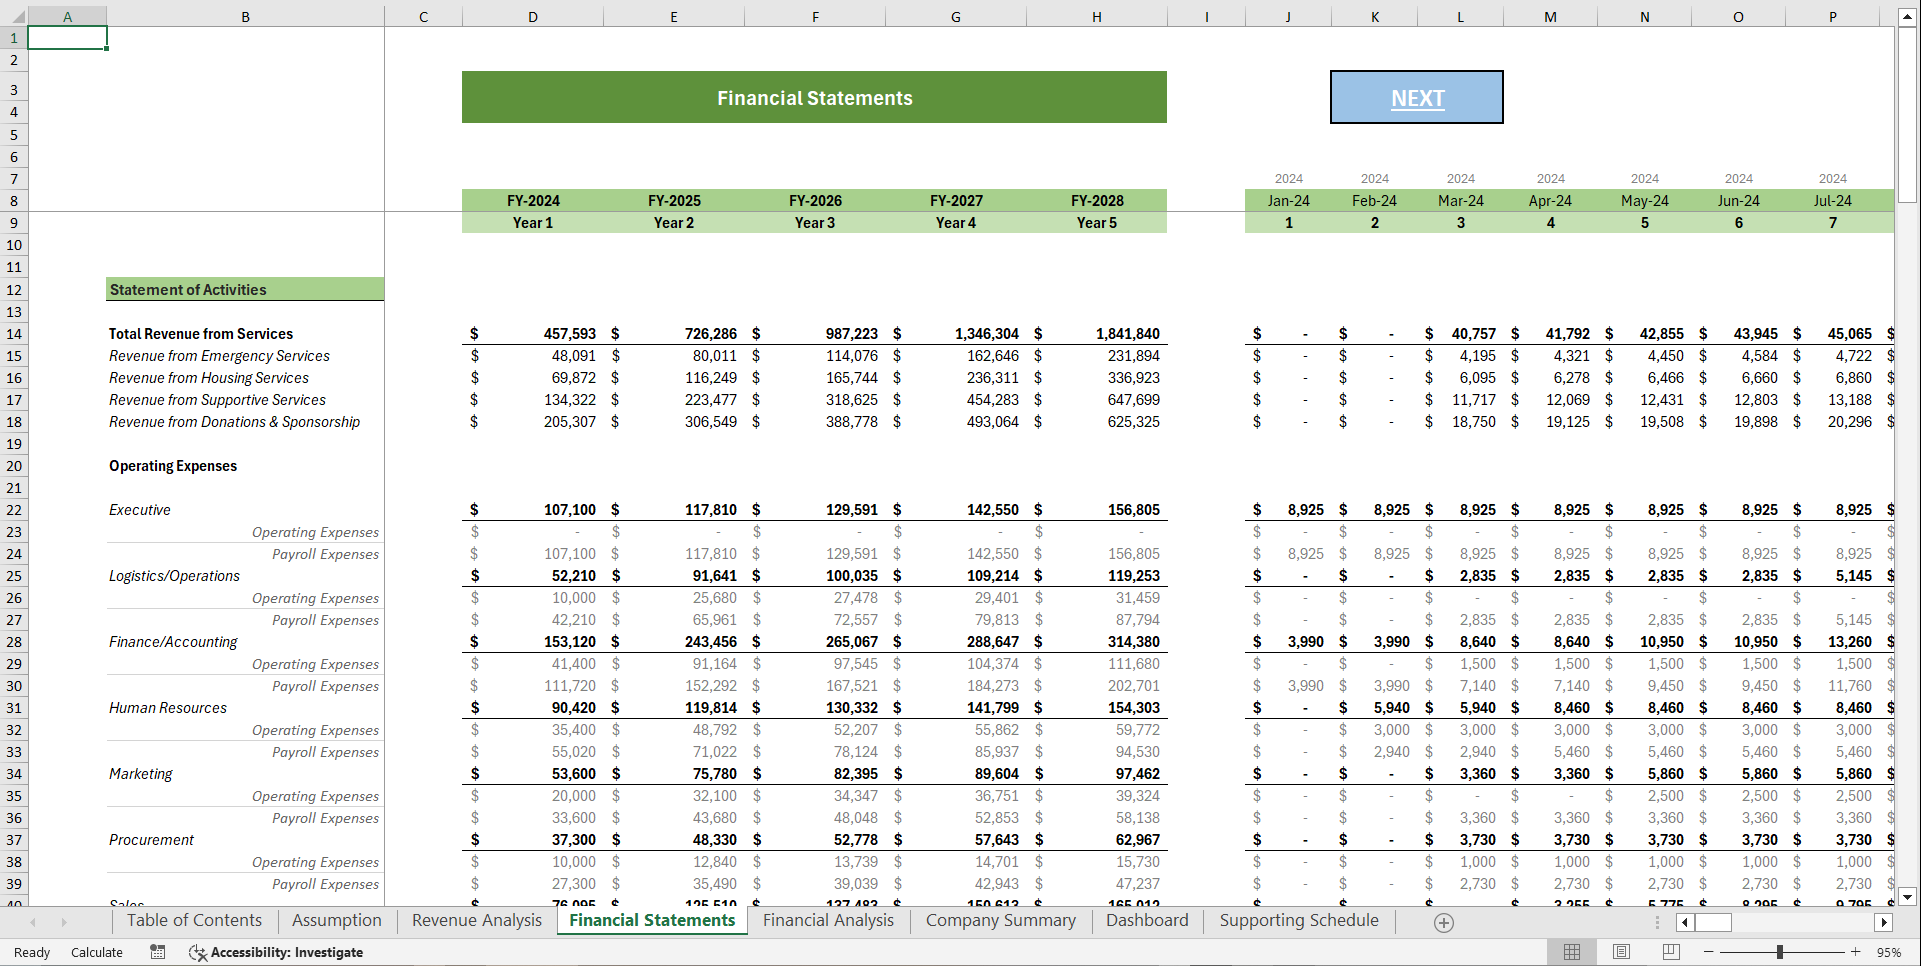Viewport: 1921px width, 966px height.
Task: Select the Normal view icon
Action: click(x=1571, y=952)
